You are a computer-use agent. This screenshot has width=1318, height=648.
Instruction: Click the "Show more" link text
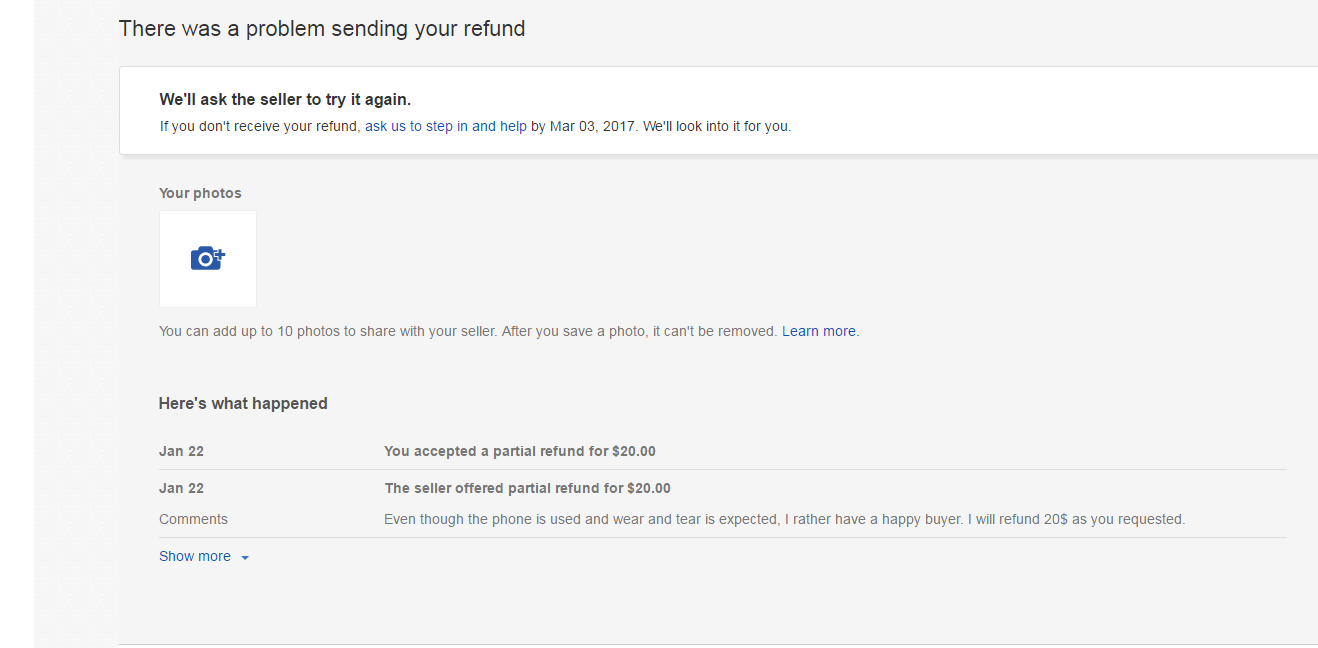tap(194, 556)
